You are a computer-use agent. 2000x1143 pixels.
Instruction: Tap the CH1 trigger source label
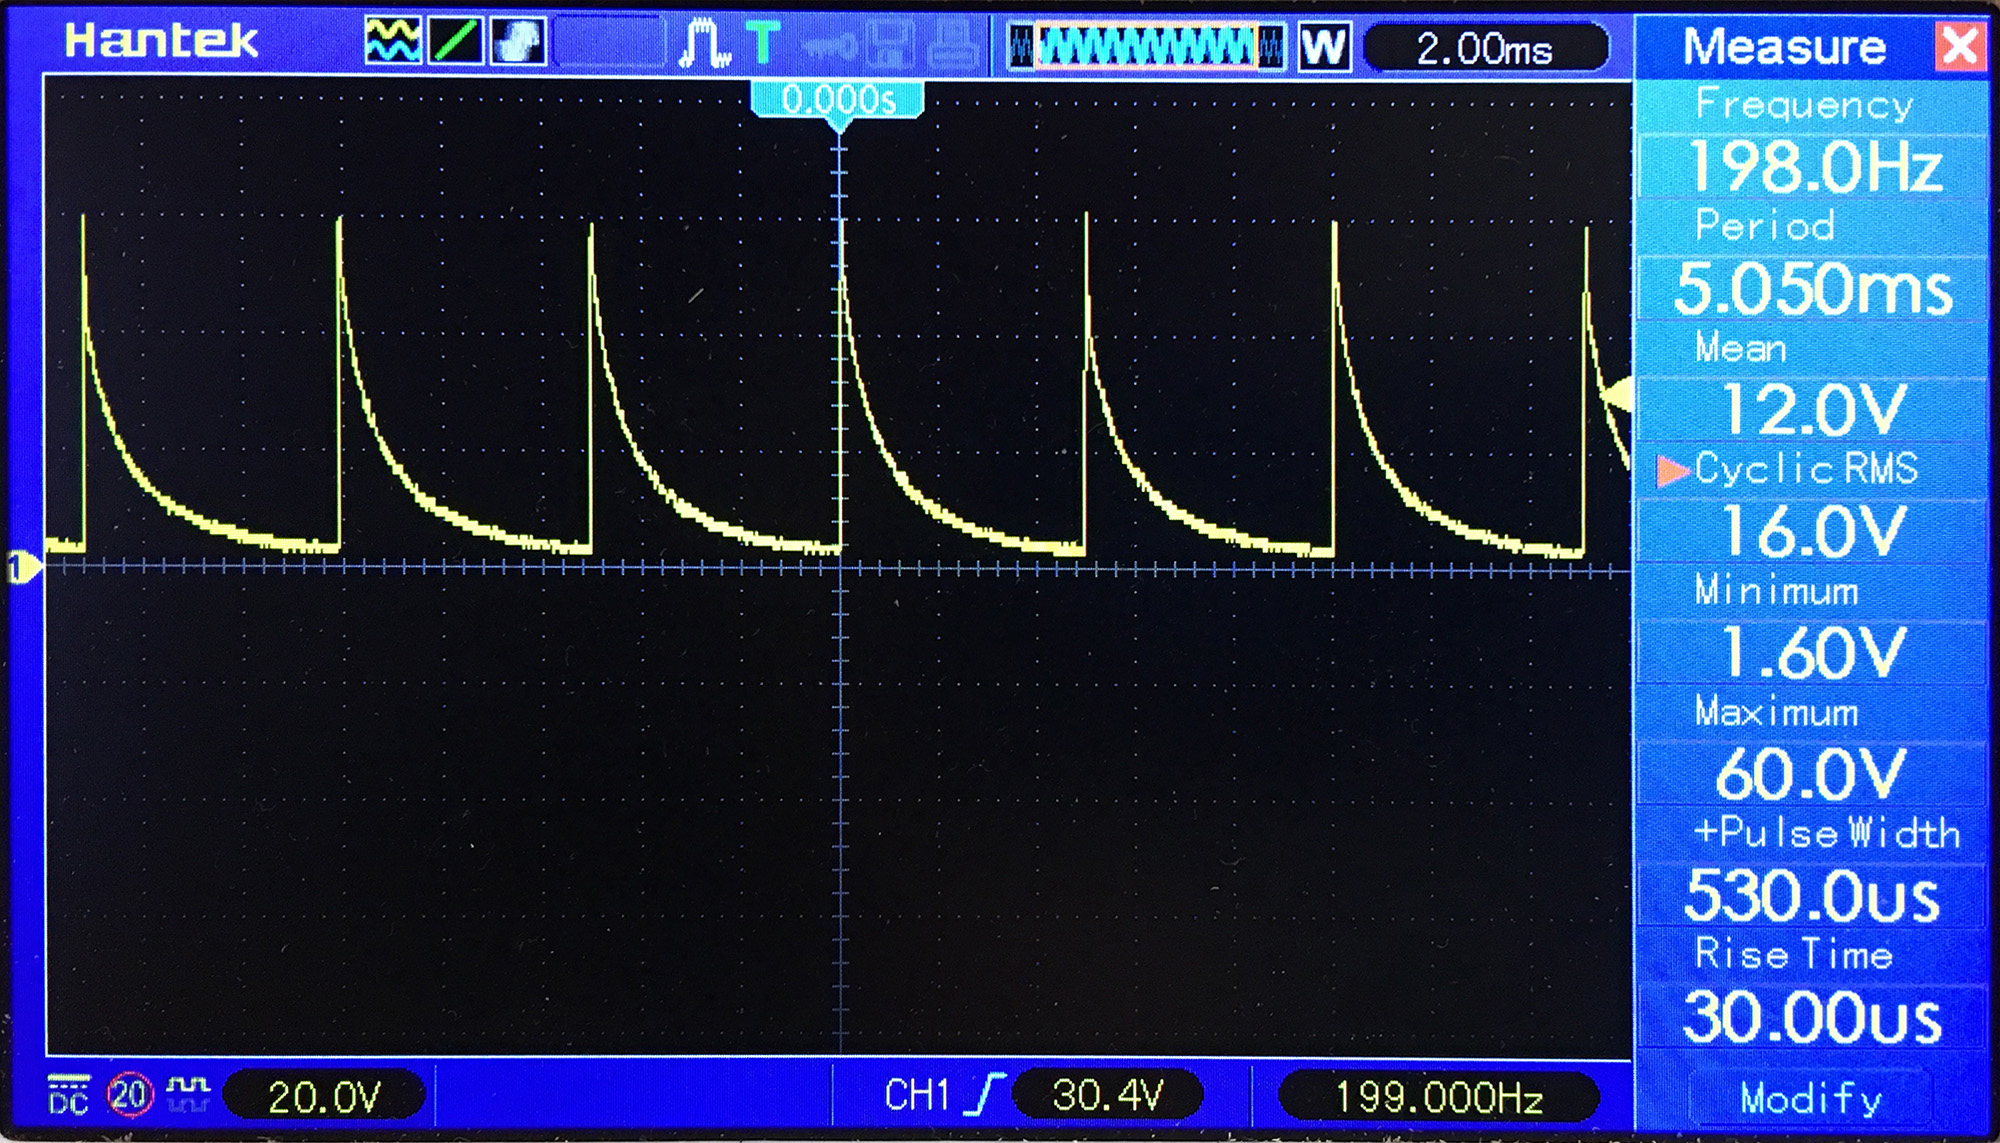coord(917,1095)
